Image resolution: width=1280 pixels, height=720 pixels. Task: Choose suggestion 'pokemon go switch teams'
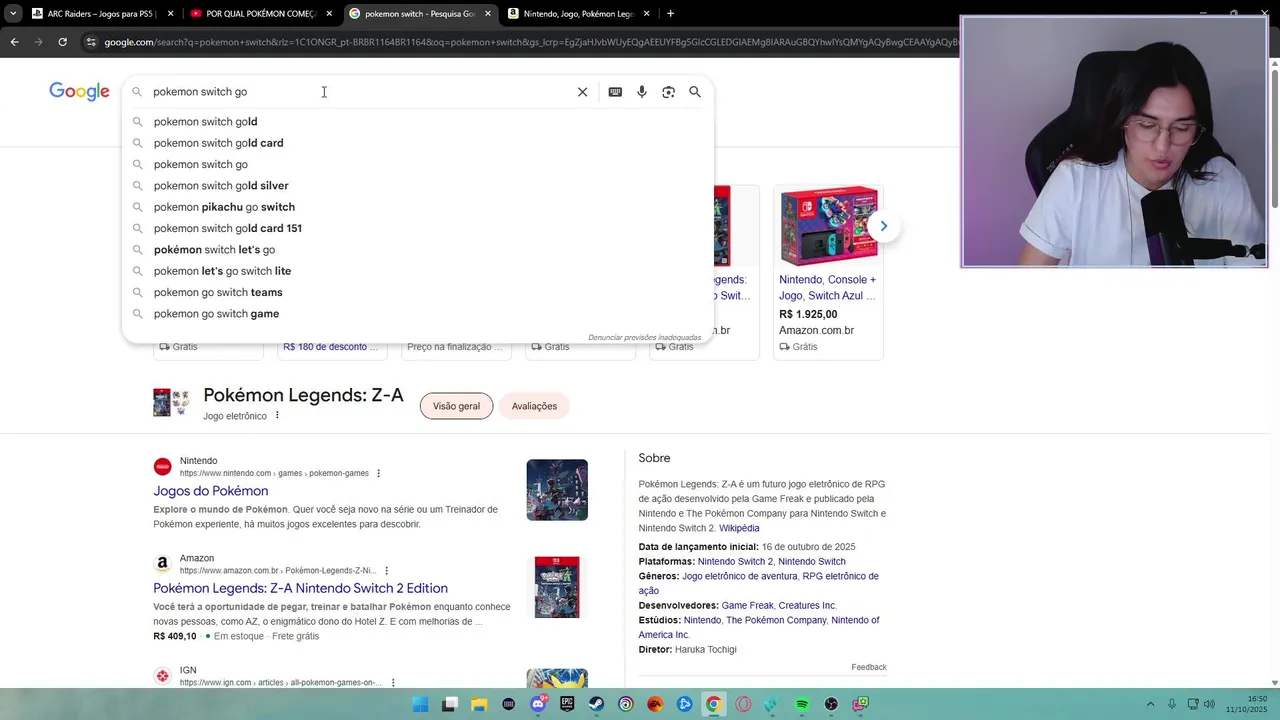click(418, 292)
